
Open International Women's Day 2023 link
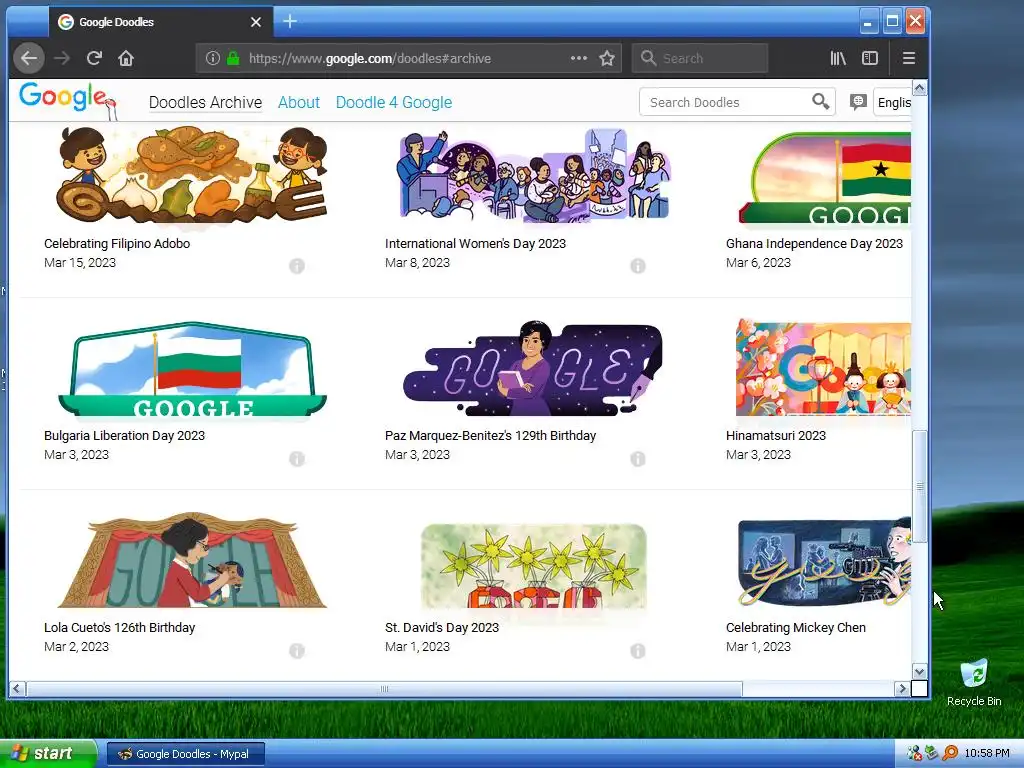click(x=475, y=244)
